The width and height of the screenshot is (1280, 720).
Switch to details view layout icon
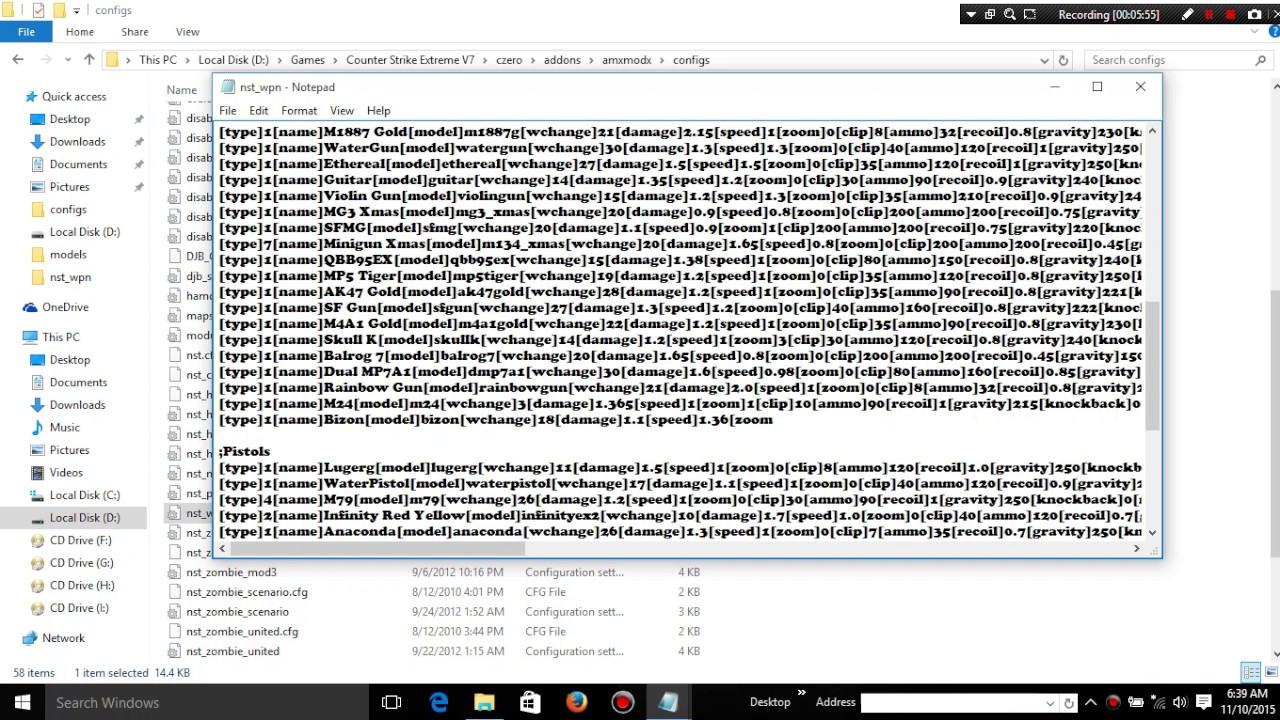1251,673
